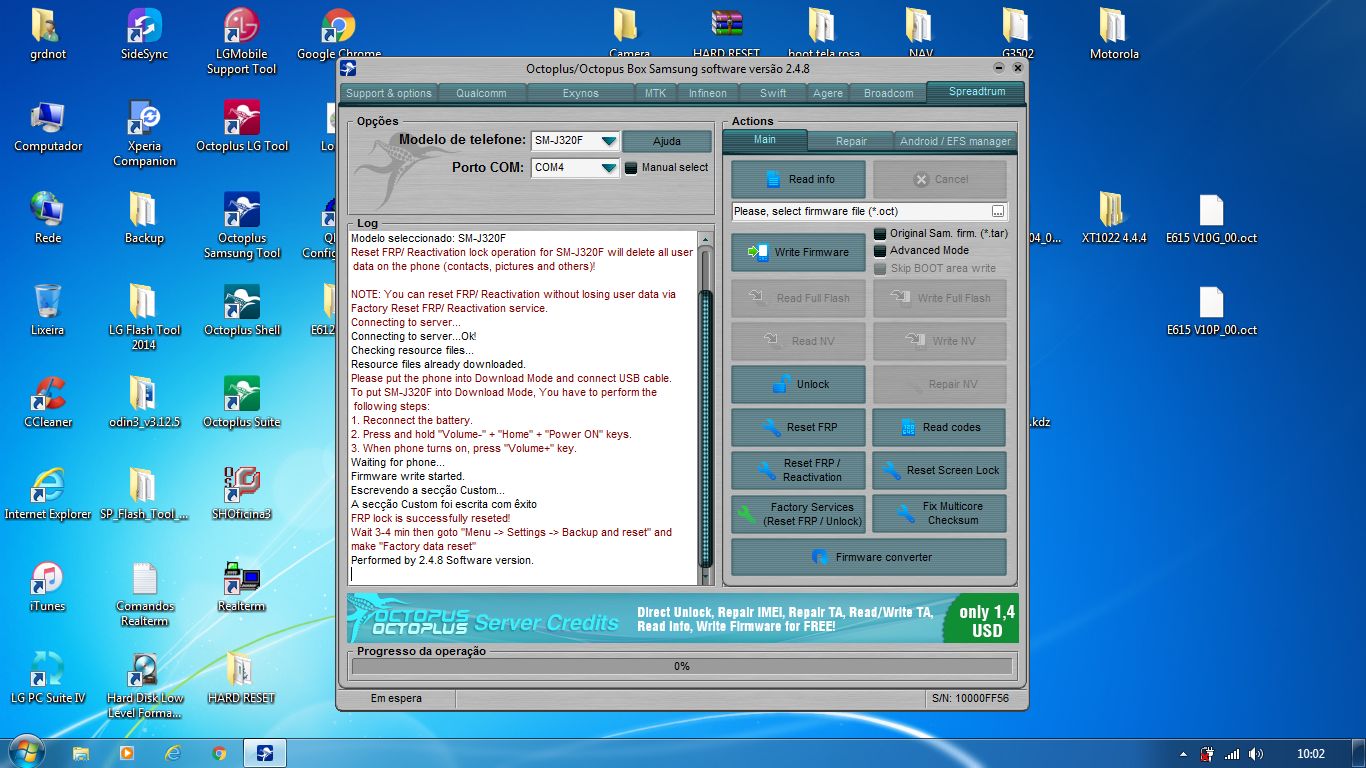The width and height of the screenshot is (1366, 768).
Task: Open iTunes desktop shortcut
Action: (x=48, y=587)
